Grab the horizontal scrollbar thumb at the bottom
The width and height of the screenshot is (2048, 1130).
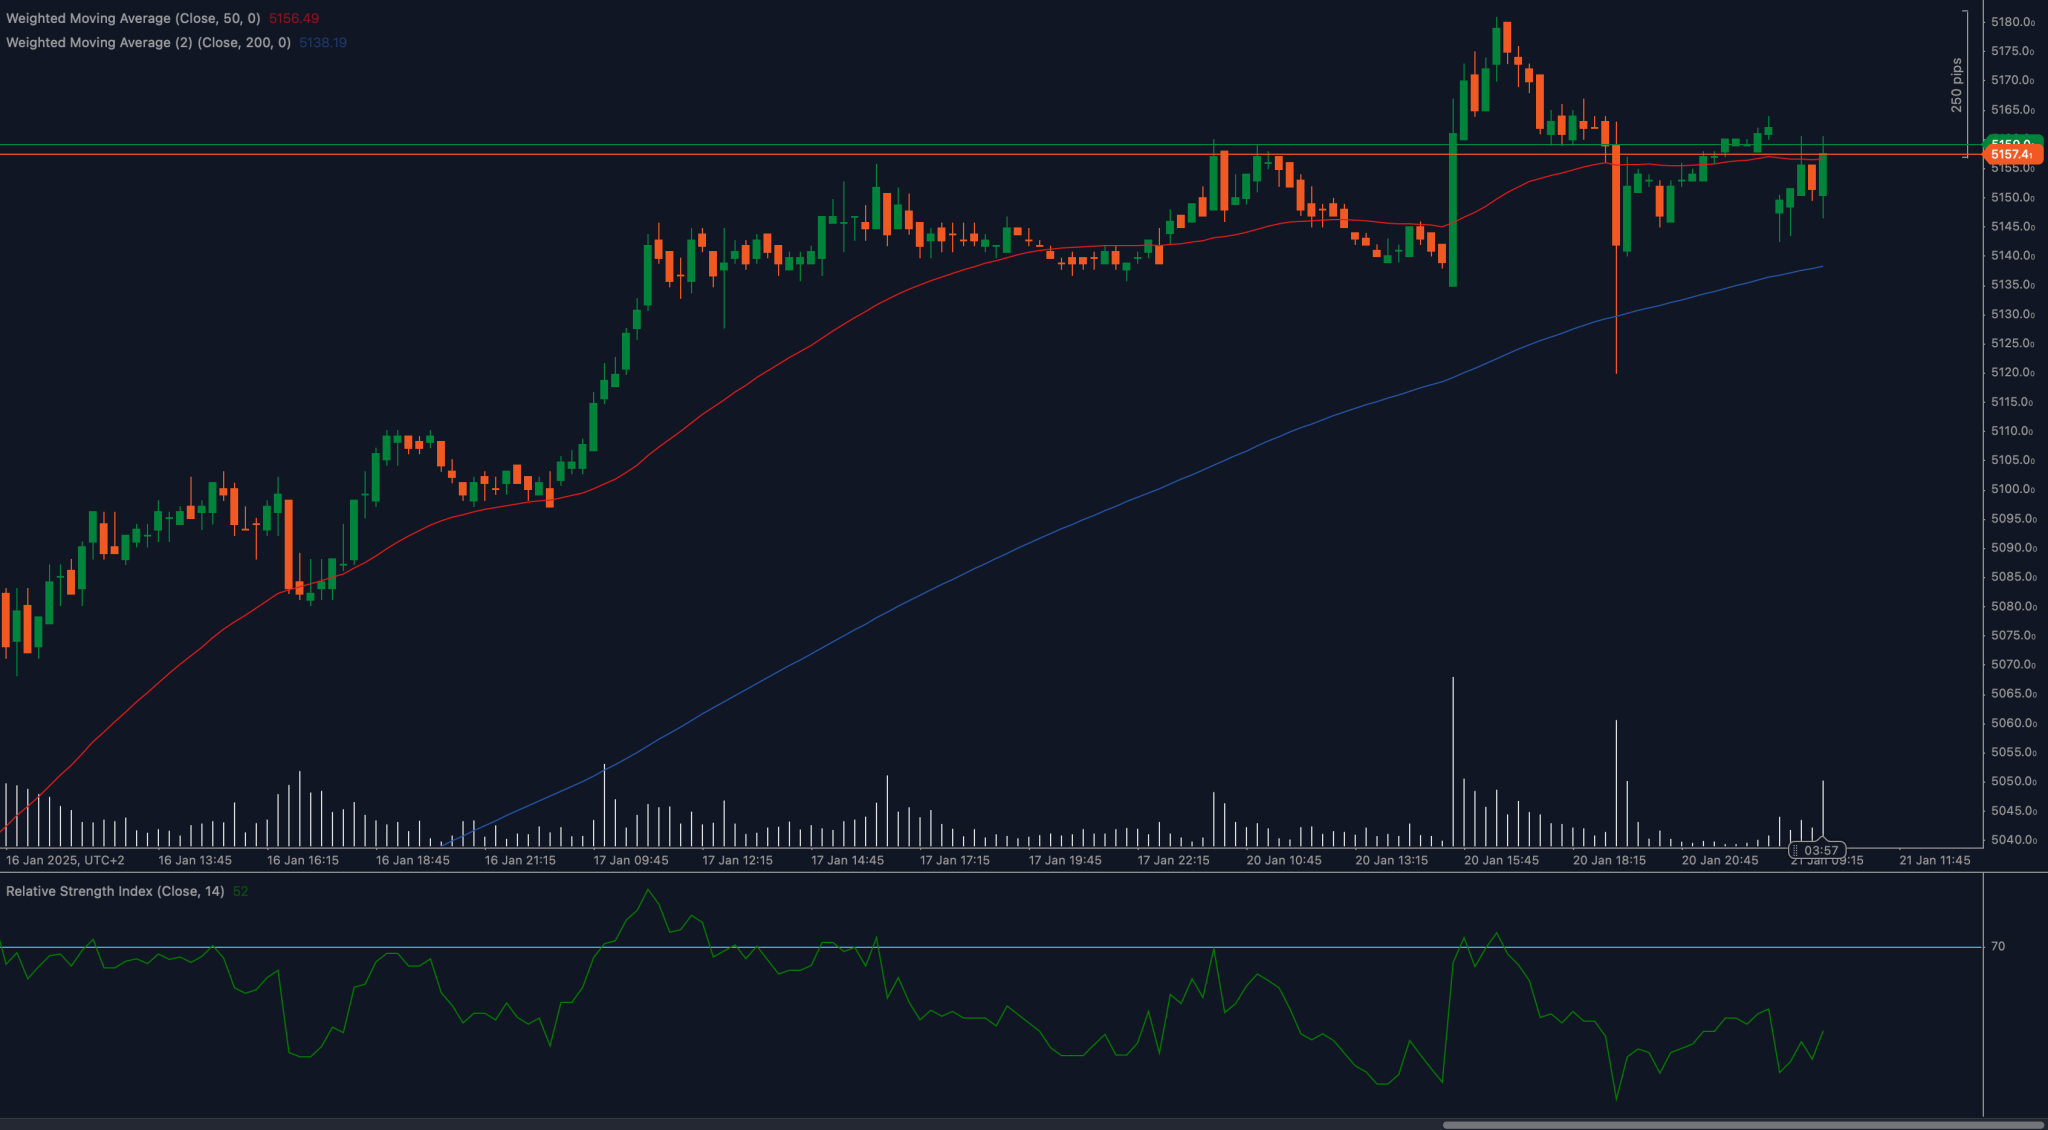point(1742,1124)
